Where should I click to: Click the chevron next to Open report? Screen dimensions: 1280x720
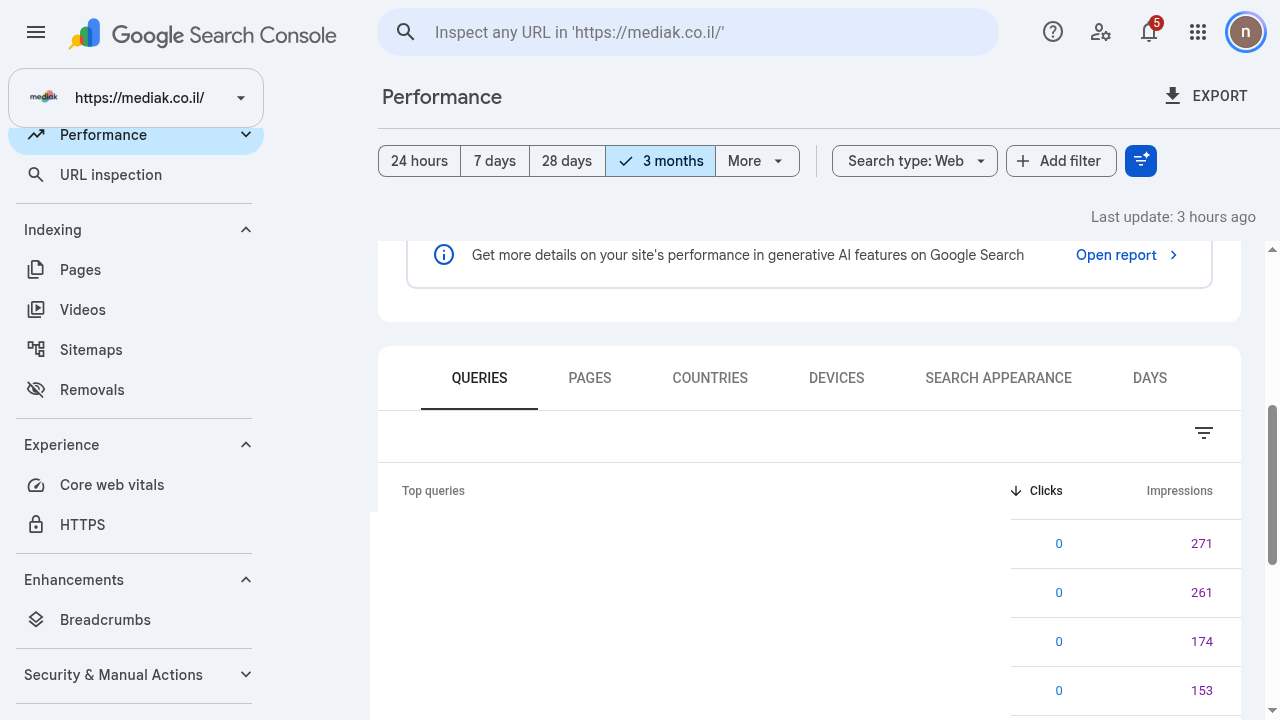pos(1174,255)
